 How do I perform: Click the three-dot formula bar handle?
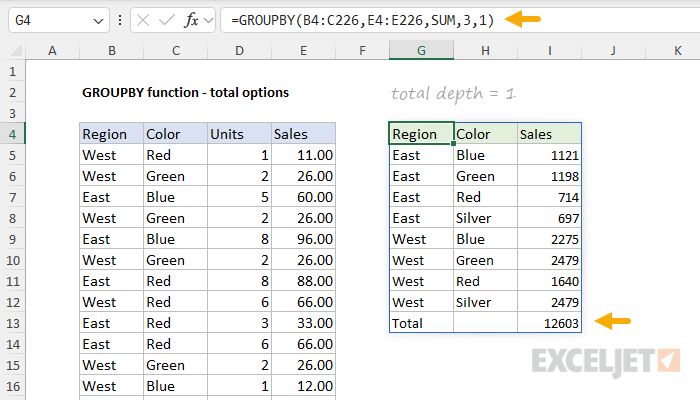pos(120,20)
